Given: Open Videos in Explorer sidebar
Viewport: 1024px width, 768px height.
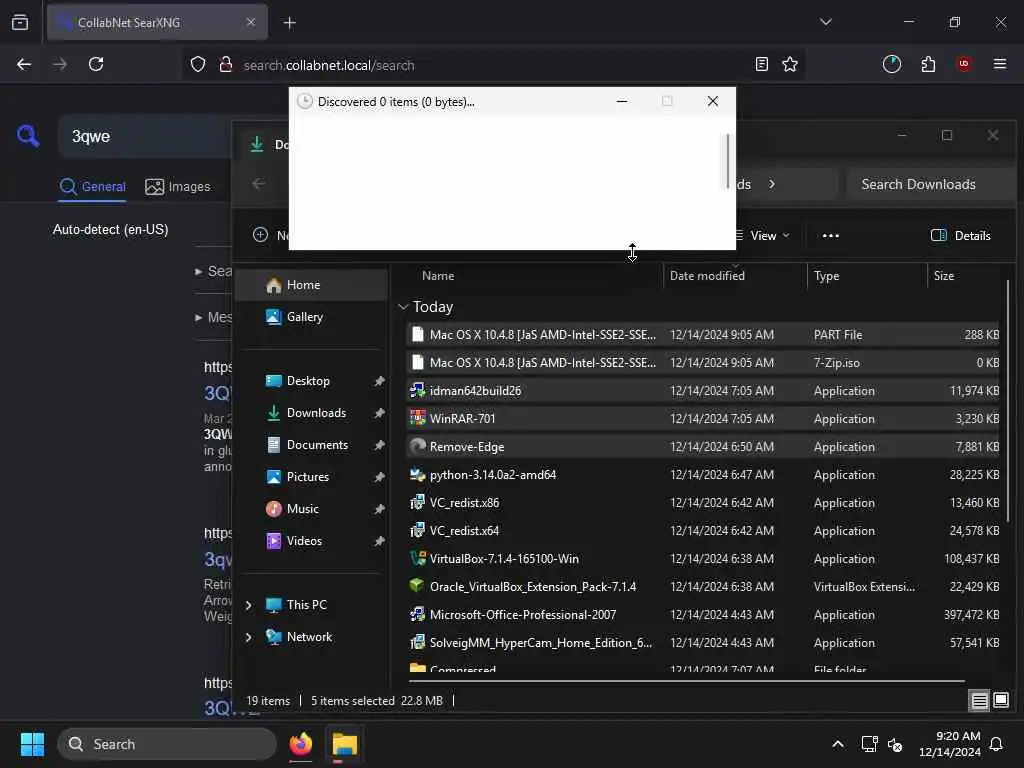Looking at the screenshot, I should tap(311, 541).
